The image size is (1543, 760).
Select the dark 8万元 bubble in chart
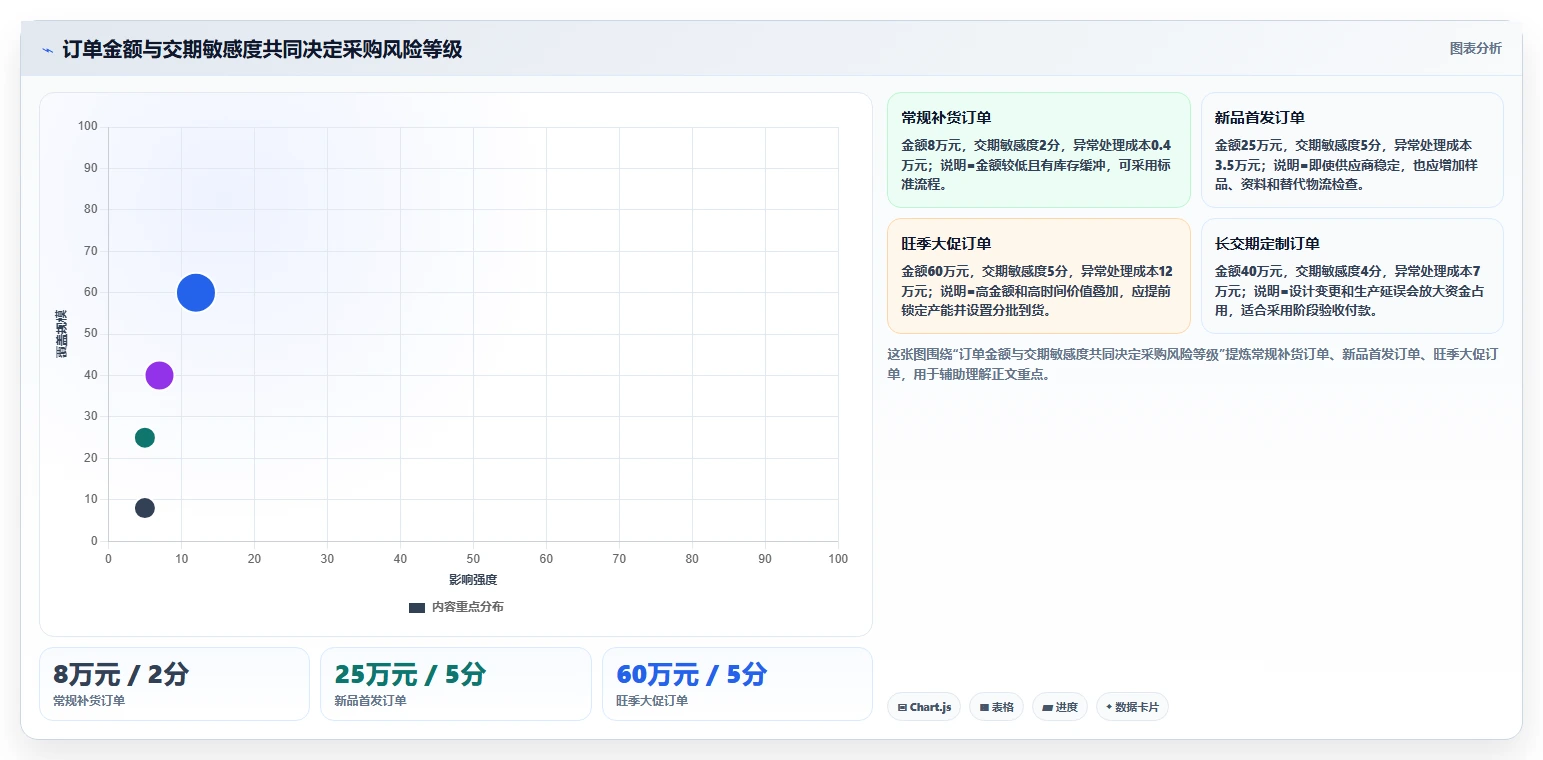tap(145, 508)
